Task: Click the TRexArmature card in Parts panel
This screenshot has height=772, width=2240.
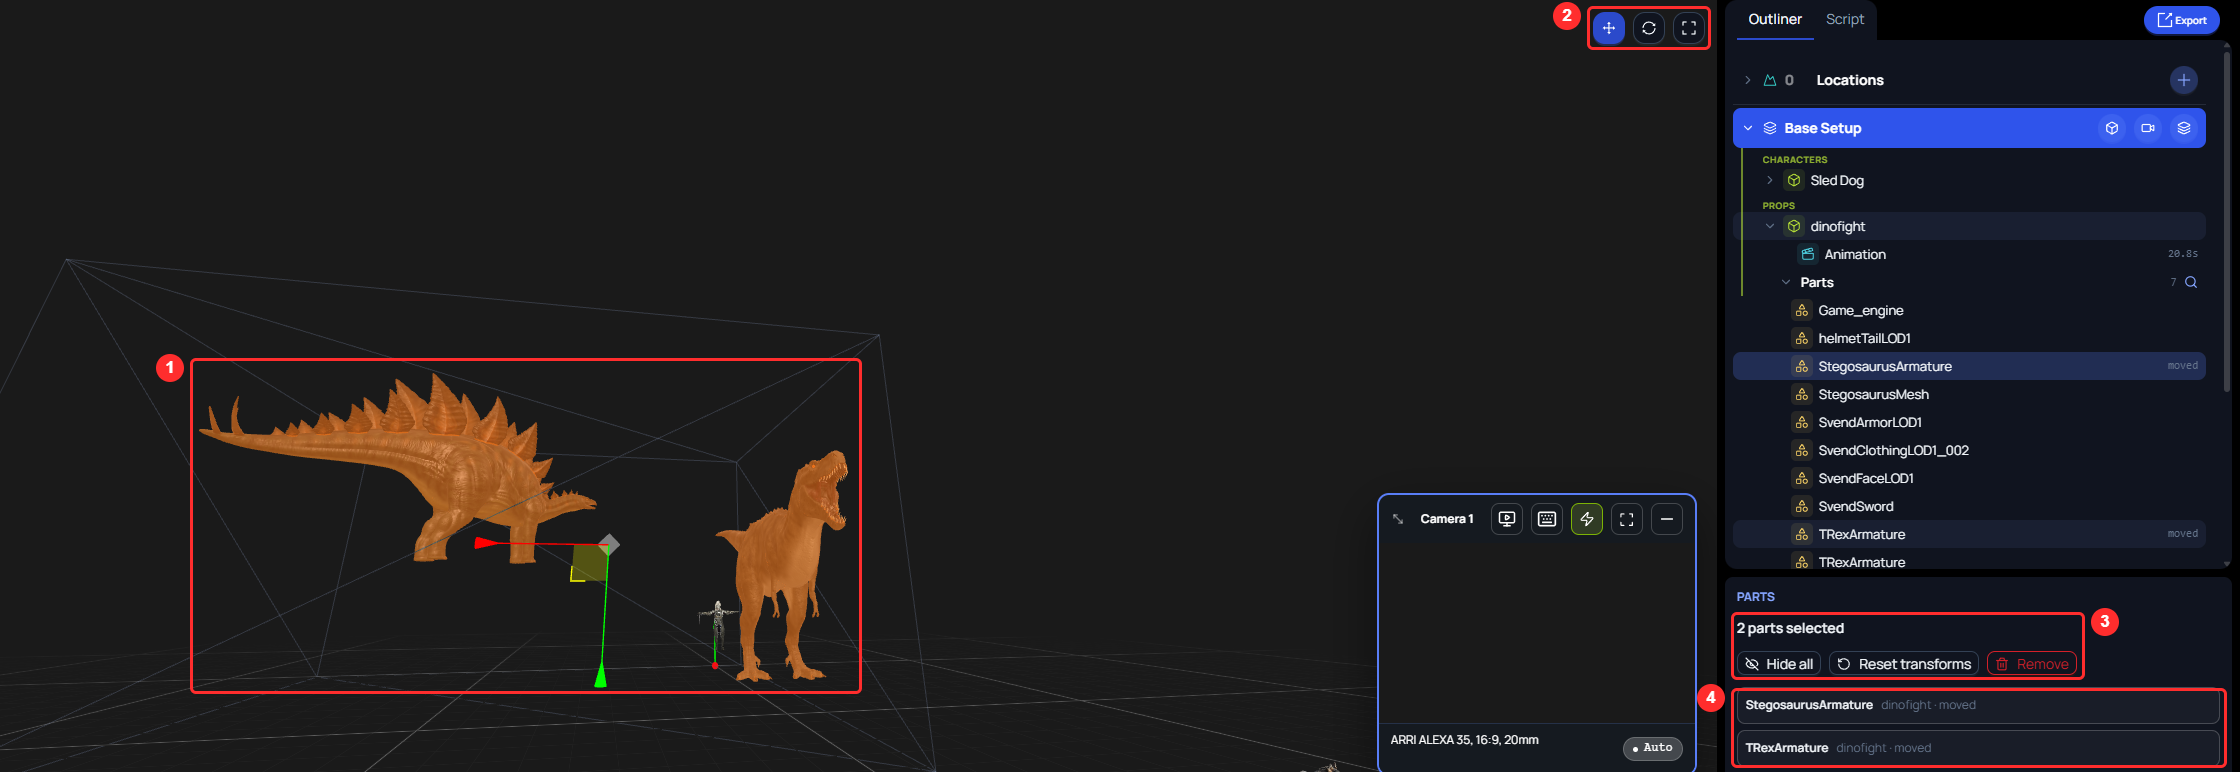Action: pos(1978,748)
